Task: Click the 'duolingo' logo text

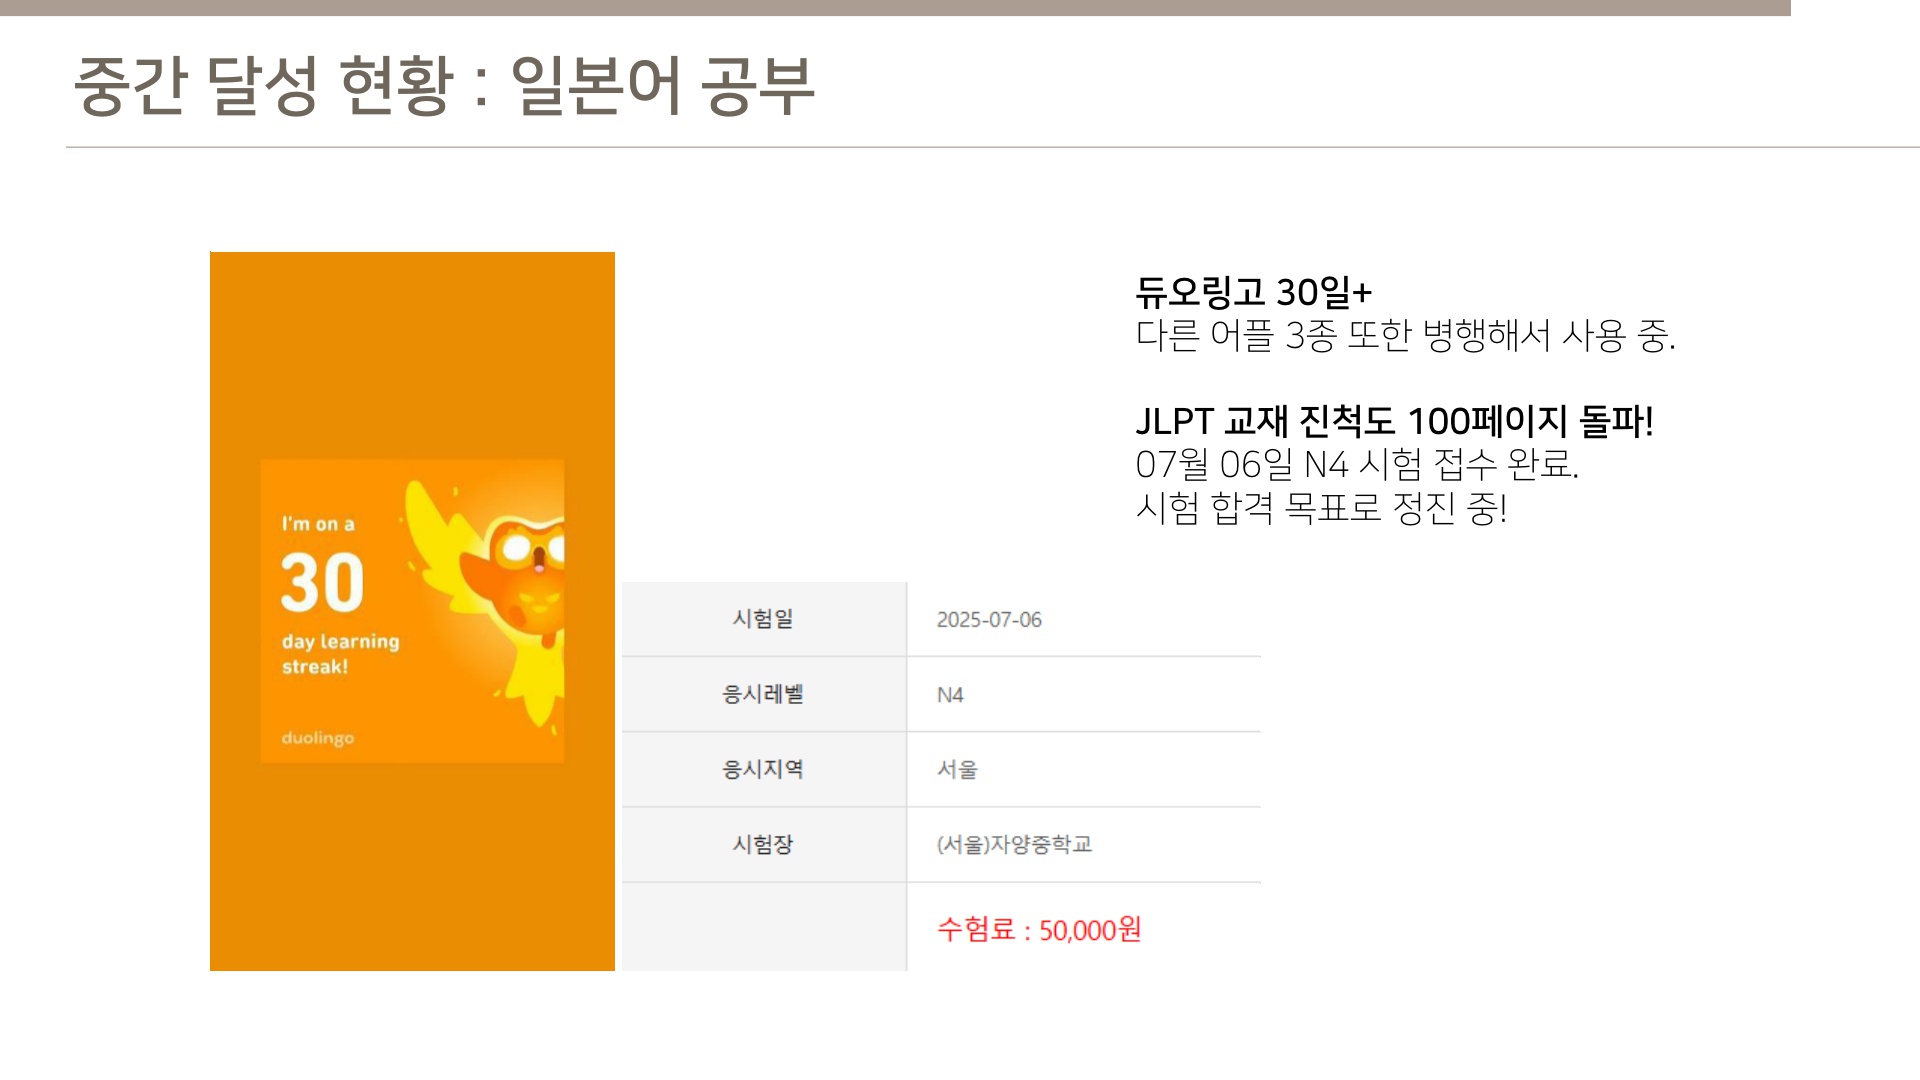Action: point(317,738)
